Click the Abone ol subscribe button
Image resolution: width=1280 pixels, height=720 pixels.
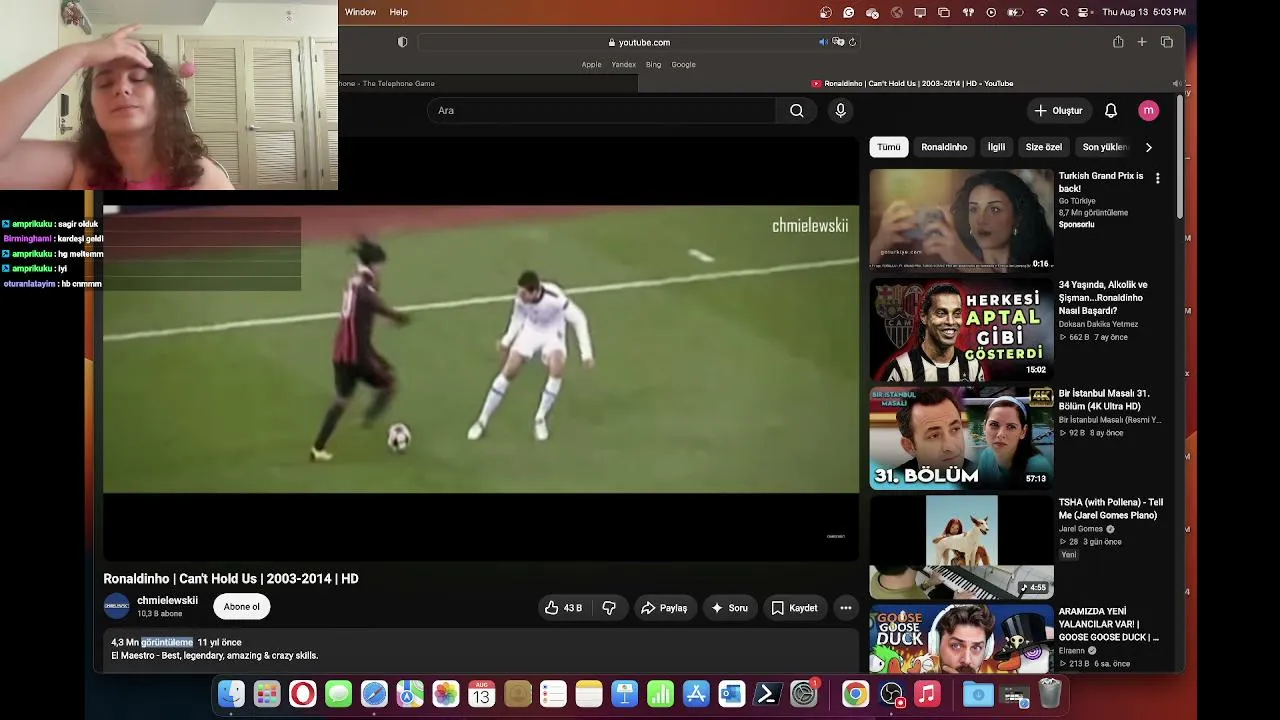click(242, 607)
